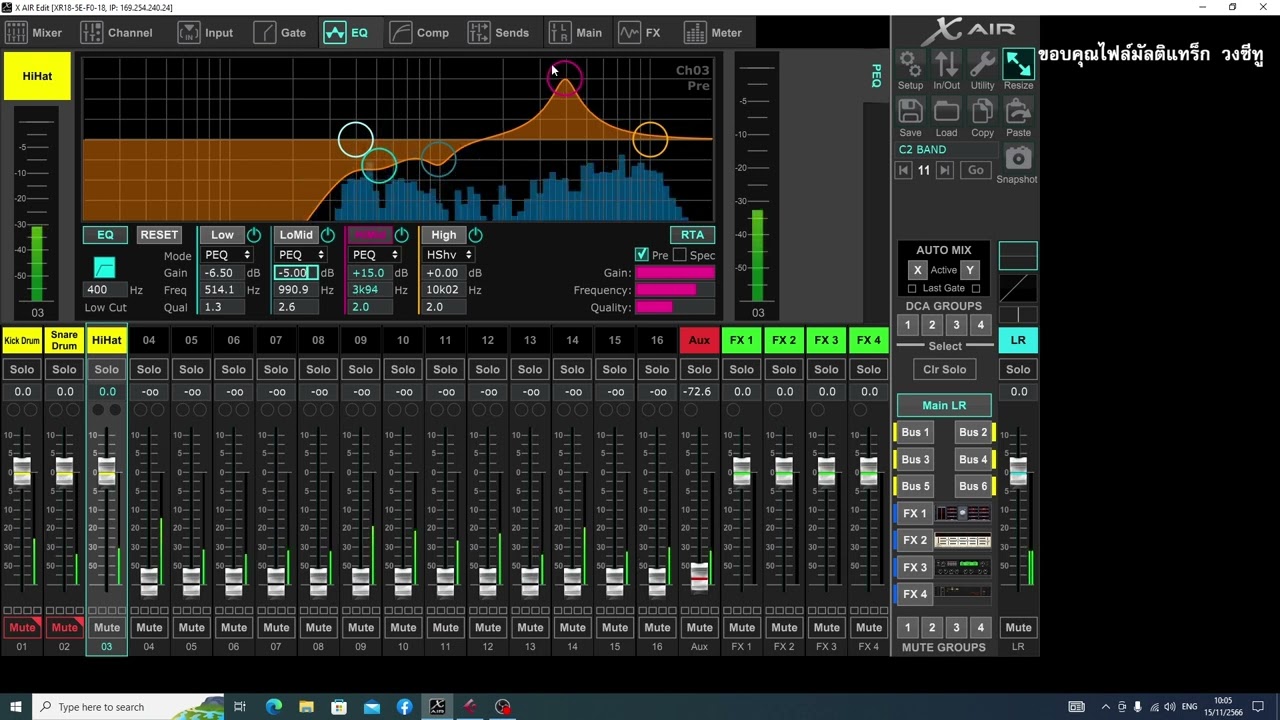Open Microsoft Edge in taskbar
This screenshot has height=720, width=1280.
tap(274, 707)
